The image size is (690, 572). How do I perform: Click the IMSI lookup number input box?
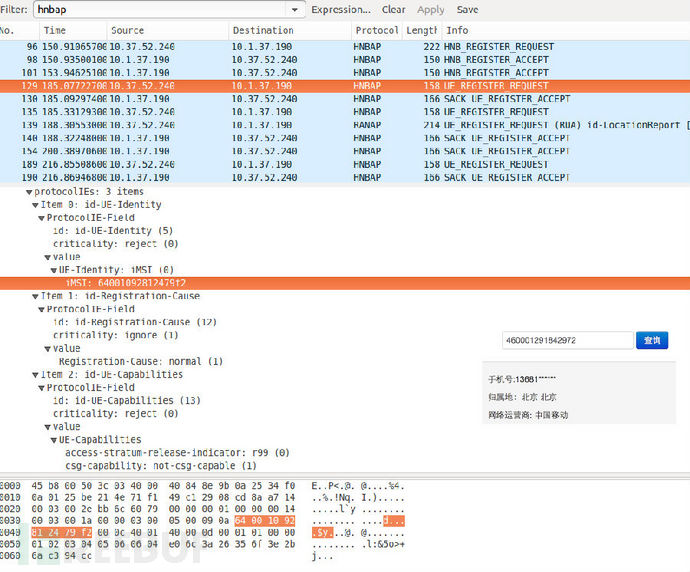coord(567,341)
